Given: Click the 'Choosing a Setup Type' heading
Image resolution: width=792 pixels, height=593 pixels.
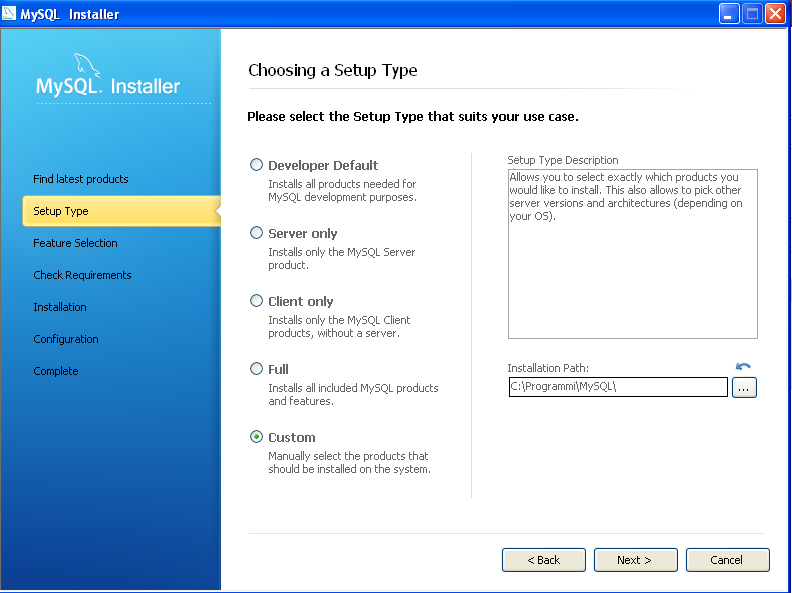Looking at the screenshot, I should click(x=332, y=70).
